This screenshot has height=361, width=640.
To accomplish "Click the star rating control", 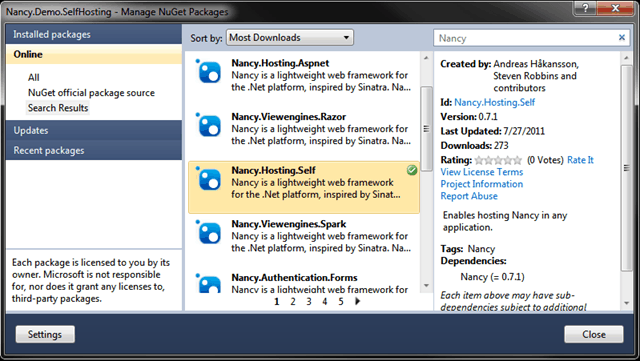I will [498, 160].
